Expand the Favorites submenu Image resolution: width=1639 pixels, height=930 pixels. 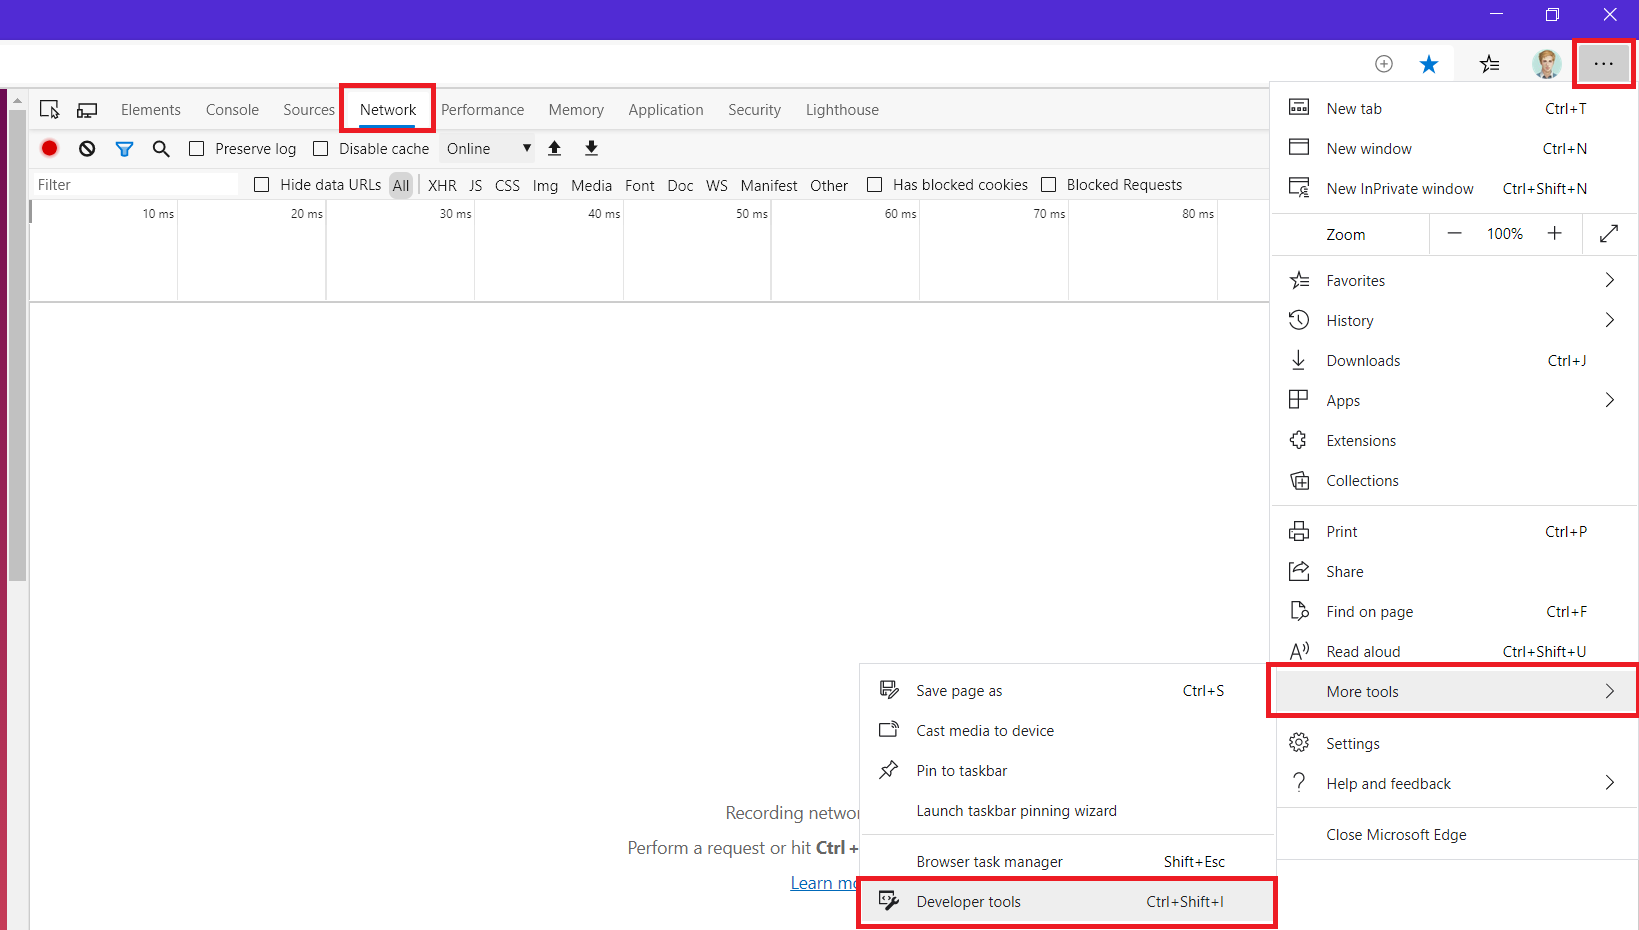coord(1355,280)
